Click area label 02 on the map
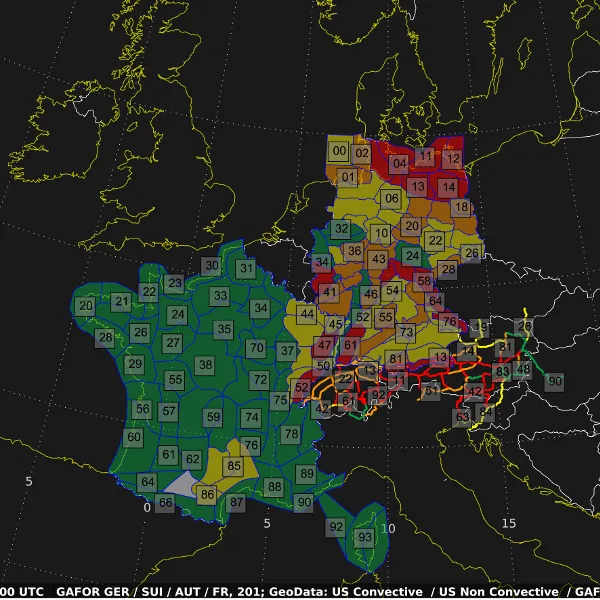600x600 pixels. 362,153
